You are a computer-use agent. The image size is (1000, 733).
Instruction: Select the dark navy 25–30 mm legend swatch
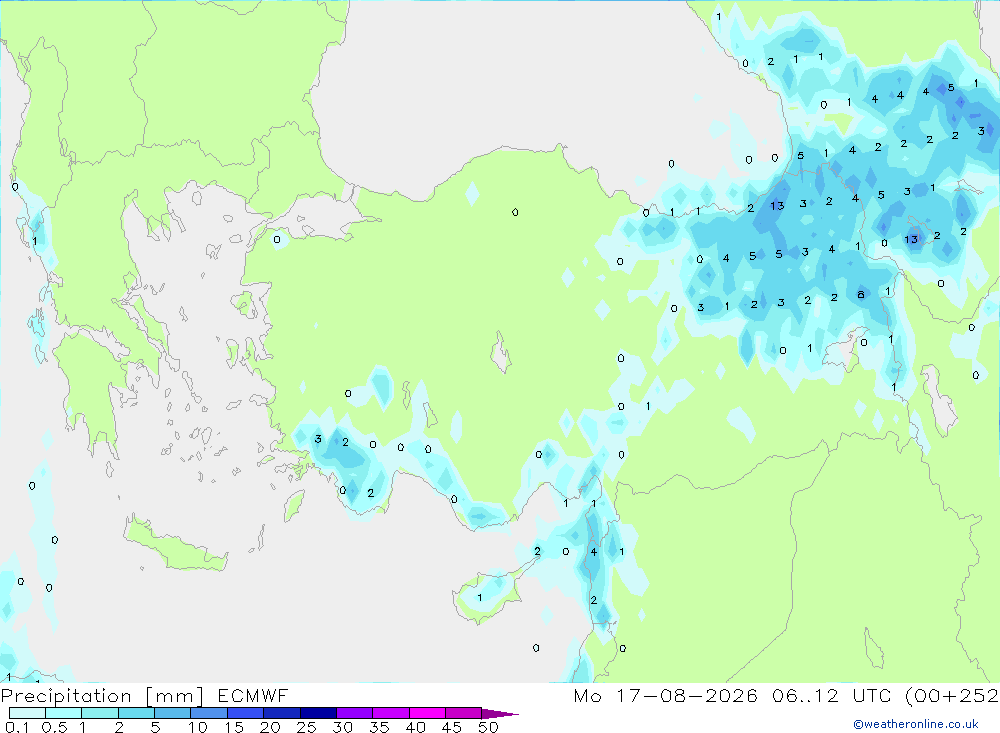point(318,713)
